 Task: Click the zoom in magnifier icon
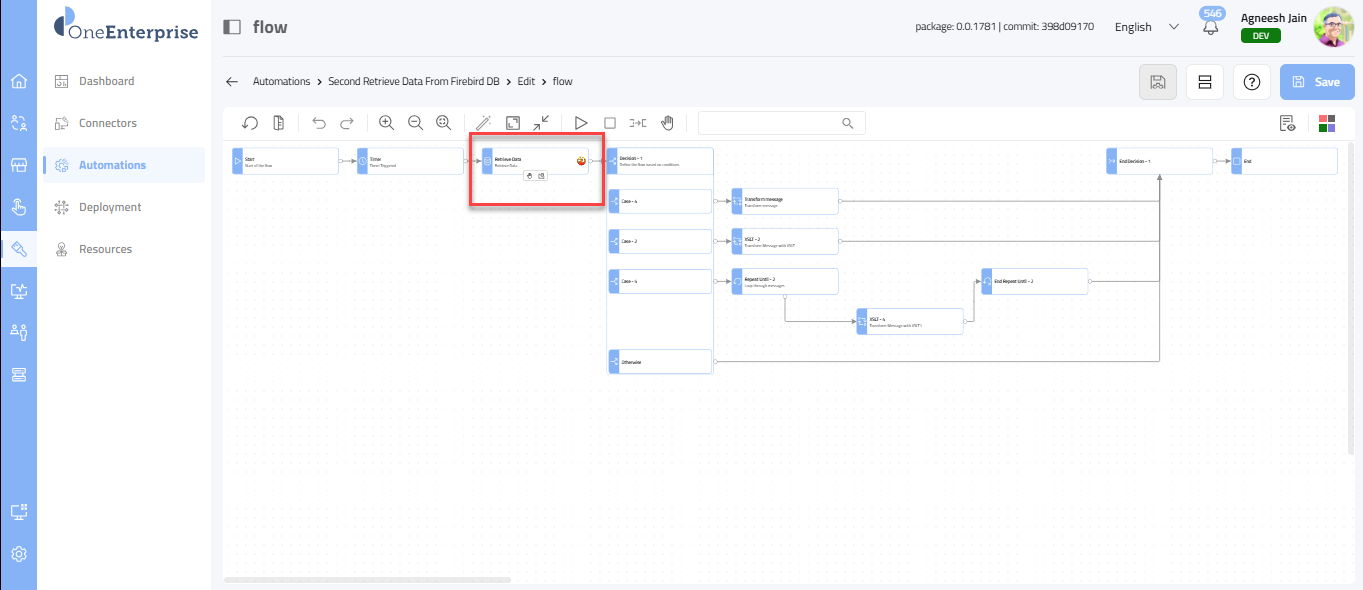386,123
